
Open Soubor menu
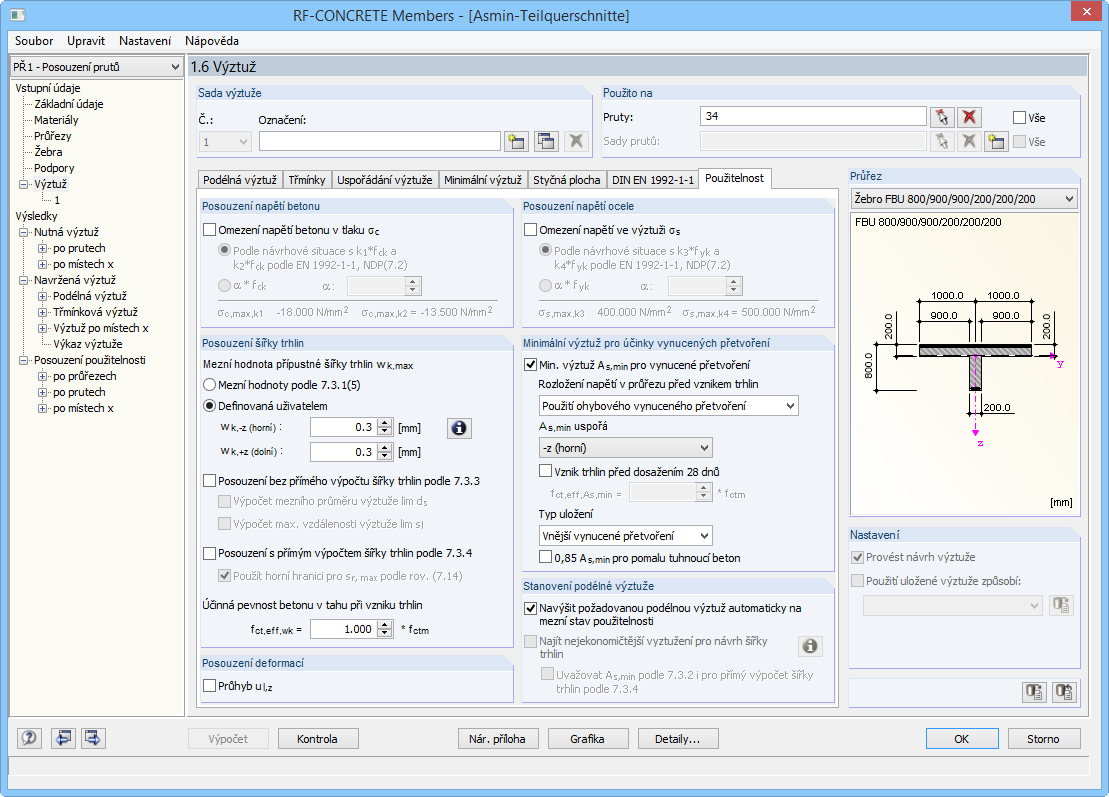click(34, 41)
